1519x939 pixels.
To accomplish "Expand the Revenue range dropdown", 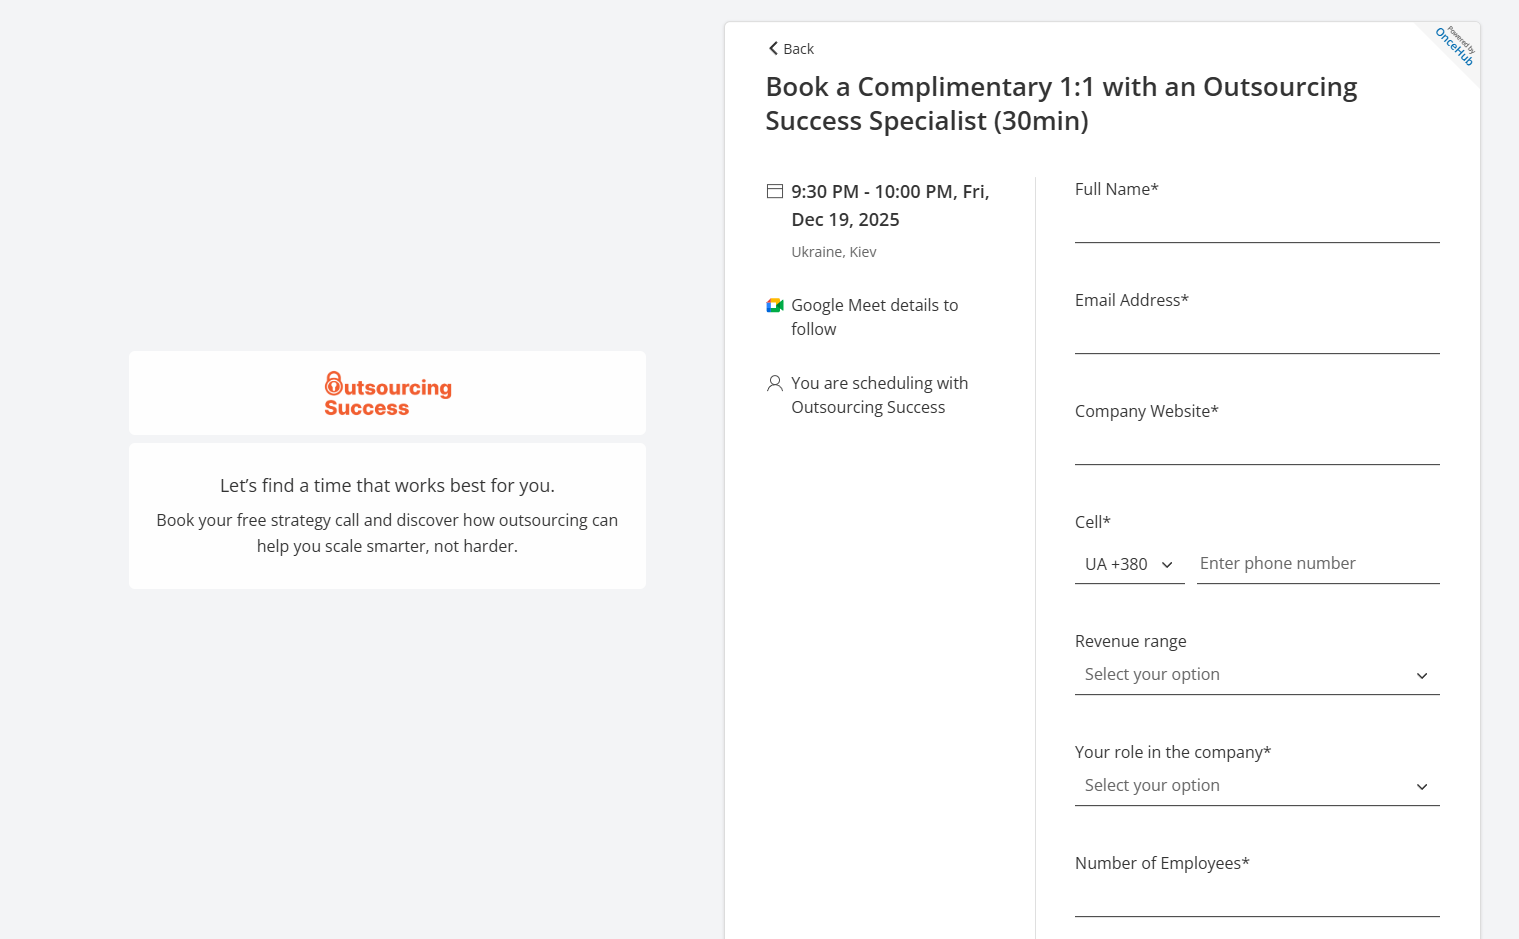I will (x=1256, y=675).
